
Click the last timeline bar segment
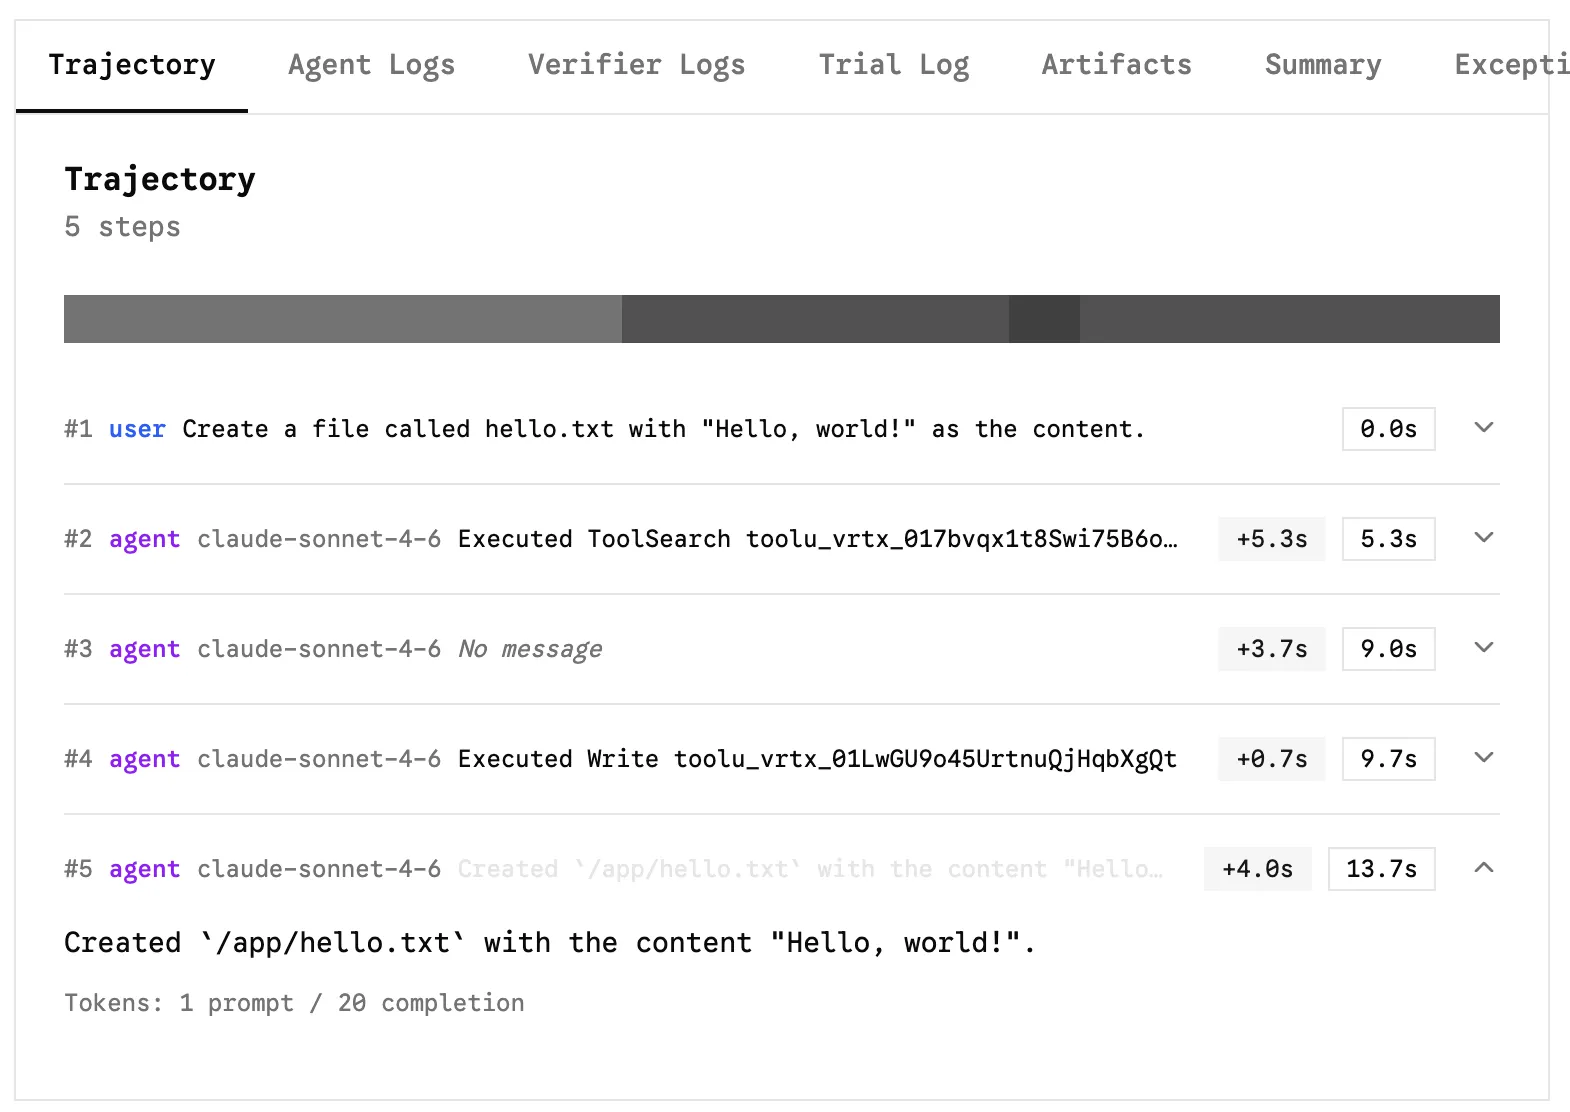[1289, 319]
